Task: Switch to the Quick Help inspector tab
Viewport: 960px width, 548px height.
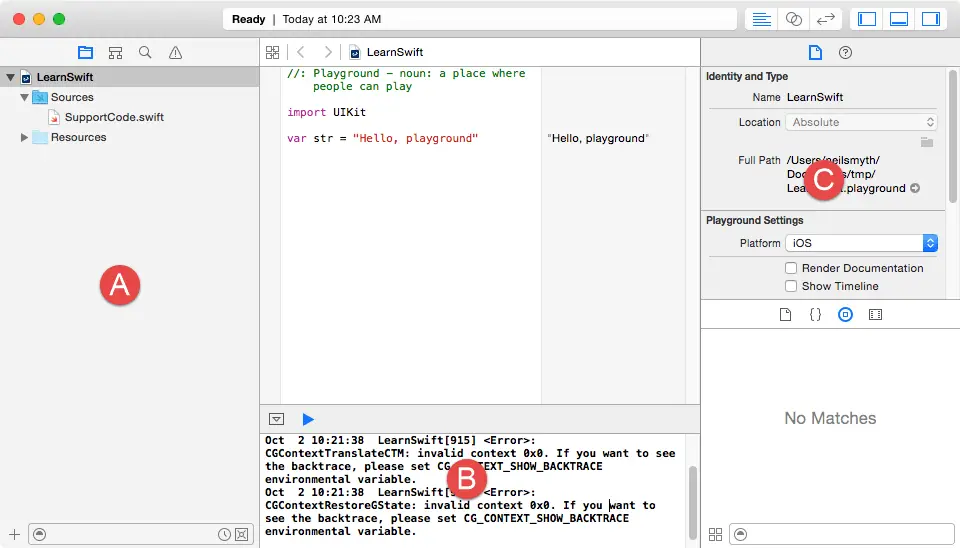Action: point(845,52)
